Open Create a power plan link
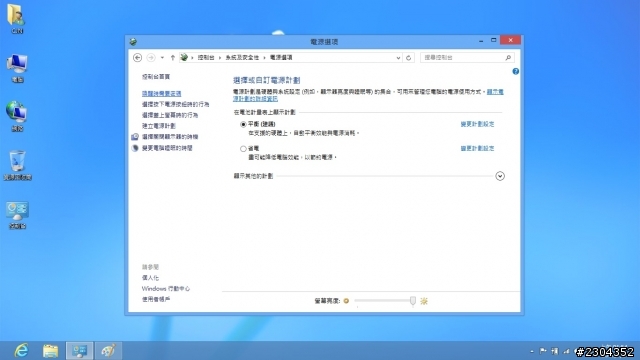Screen dimensions: 640x360 tap(158, 126)
